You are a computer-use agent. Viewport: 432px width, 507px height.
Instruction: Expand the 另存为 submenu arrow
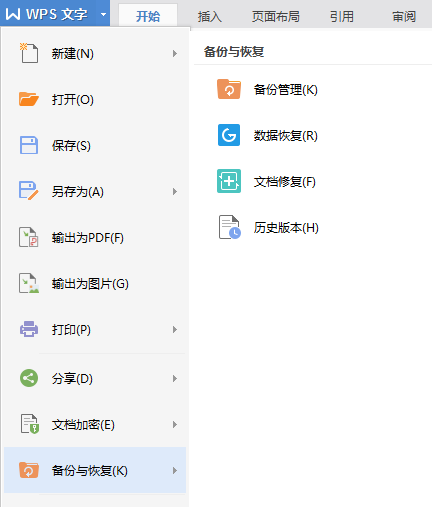tap(175, 191)
